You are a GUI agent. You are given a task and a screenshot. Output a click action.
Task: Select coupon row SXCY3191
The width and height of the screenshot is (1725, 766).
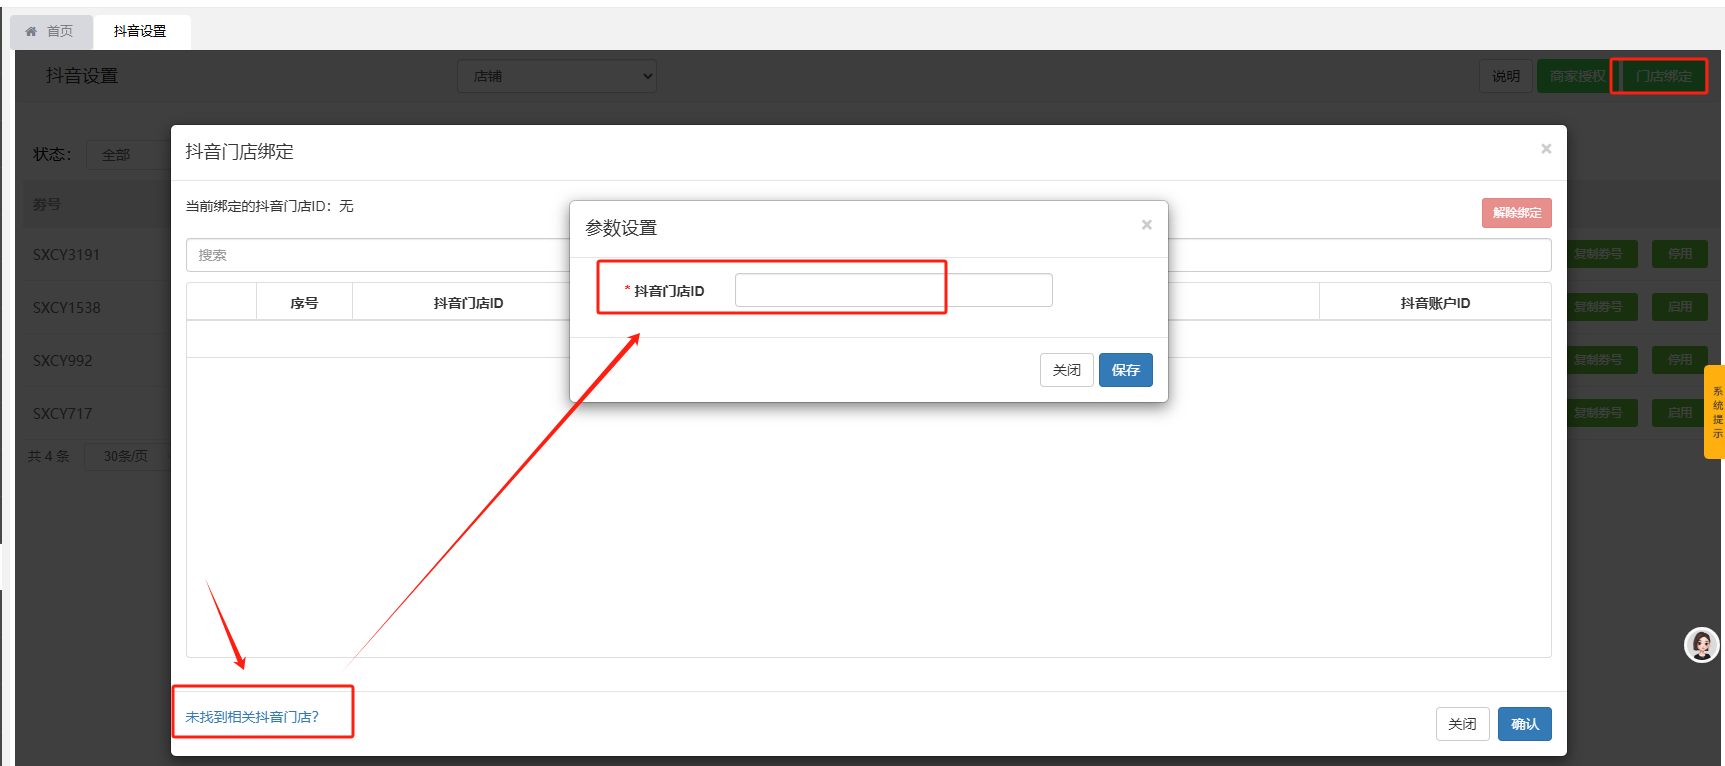click(x=66, y=255)
